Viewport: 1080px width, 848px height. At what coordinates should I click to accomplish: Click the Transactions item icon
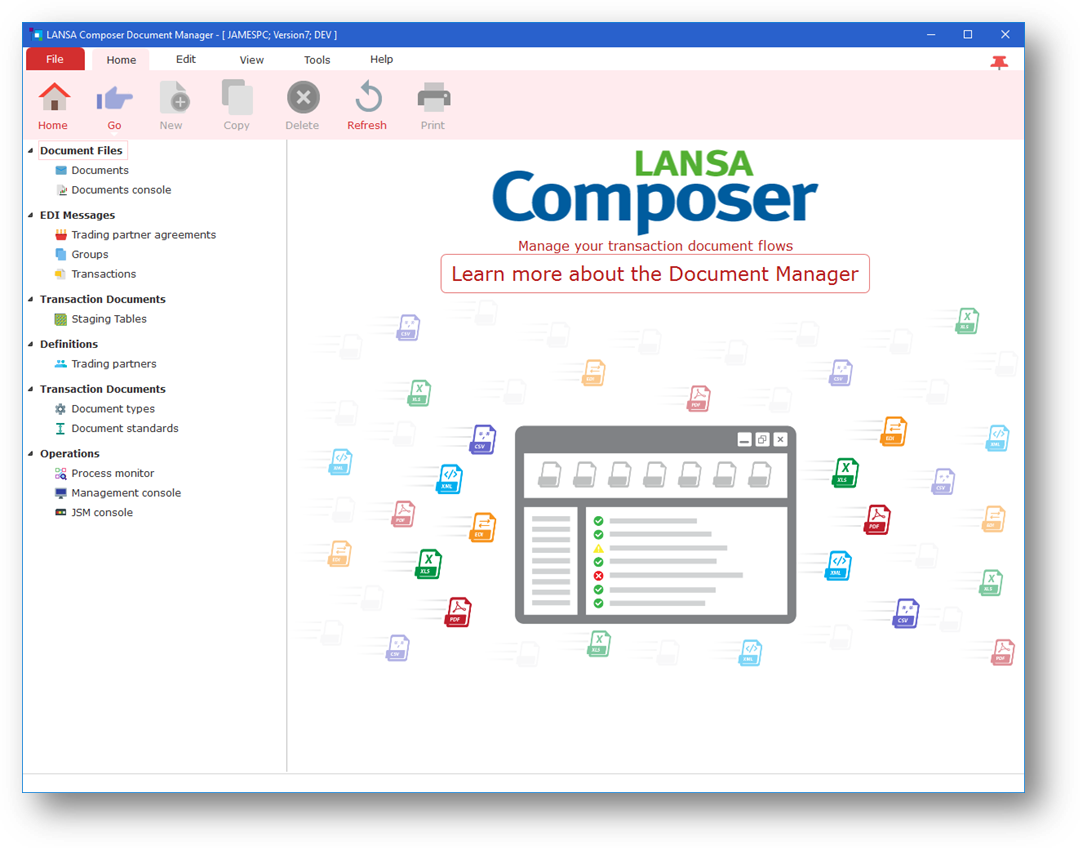click(x=61, y=274)
